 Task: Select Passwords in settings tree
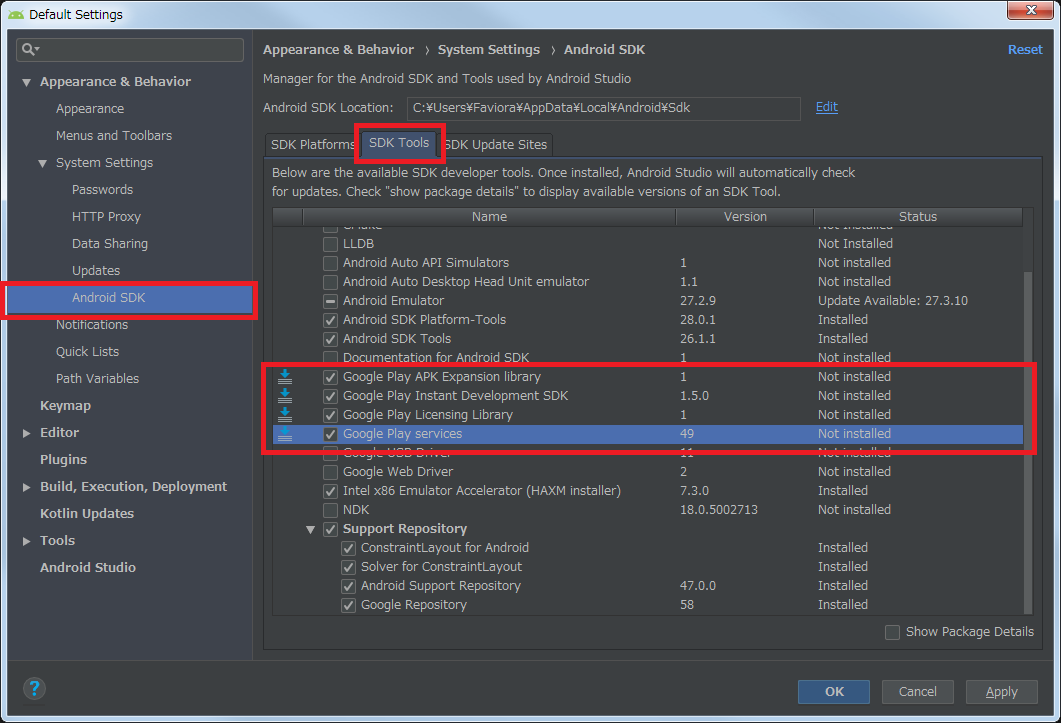click(x=102, y=190)
